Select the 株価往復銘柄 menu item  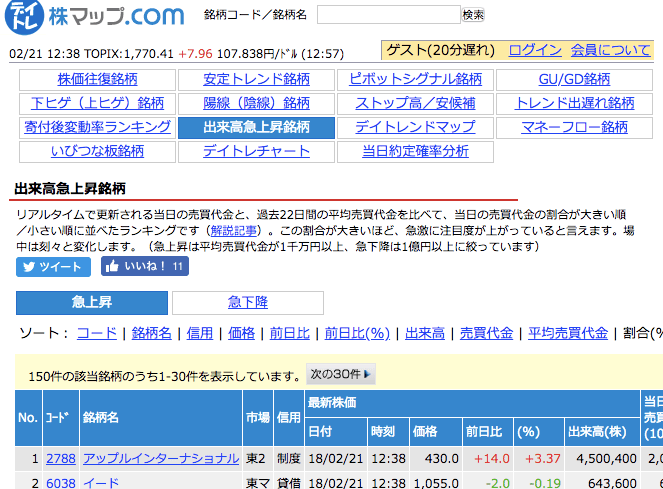pos(97,79)
